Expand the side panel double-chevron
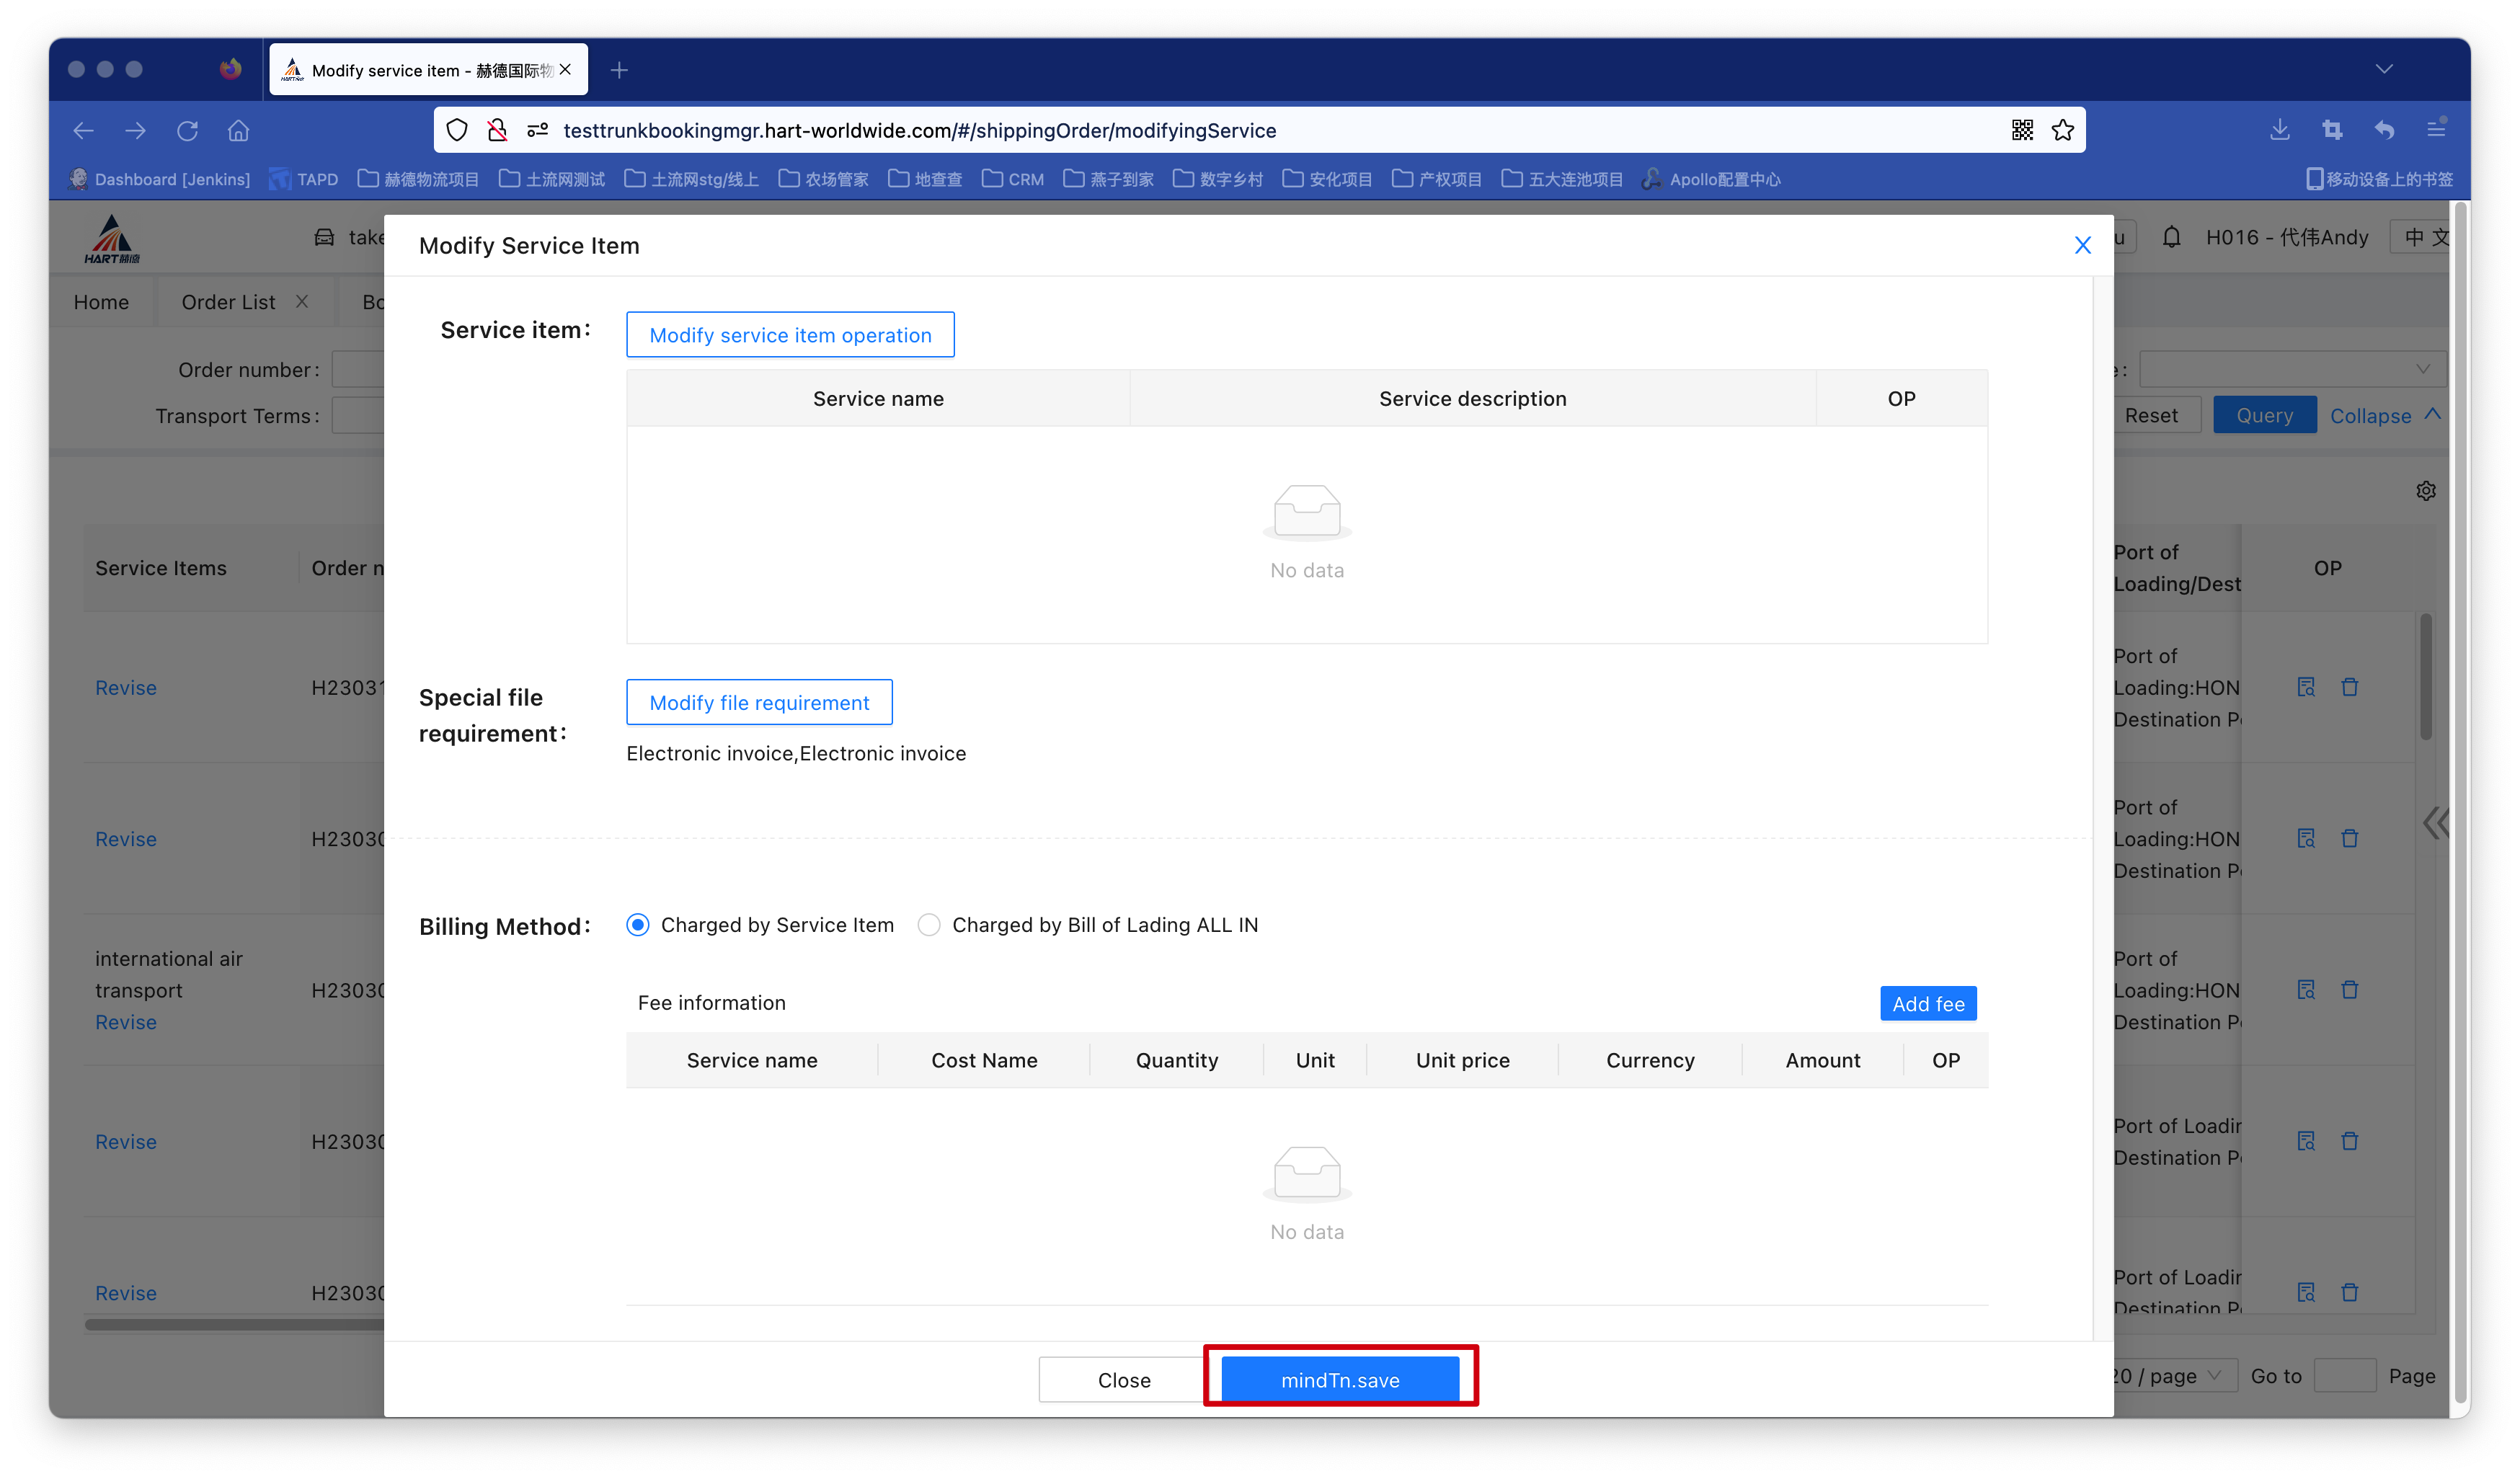This screenshot has width=2520, height=1479. point(2435,823)
